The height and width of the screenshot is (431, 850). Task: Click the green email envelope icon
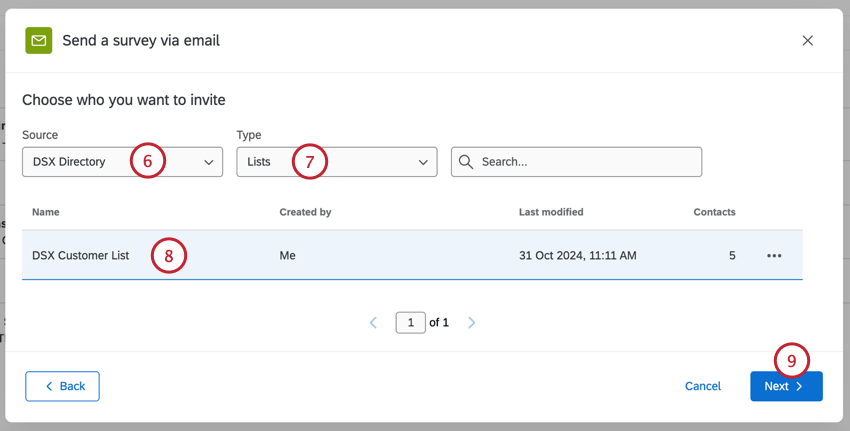click(39, 40)
